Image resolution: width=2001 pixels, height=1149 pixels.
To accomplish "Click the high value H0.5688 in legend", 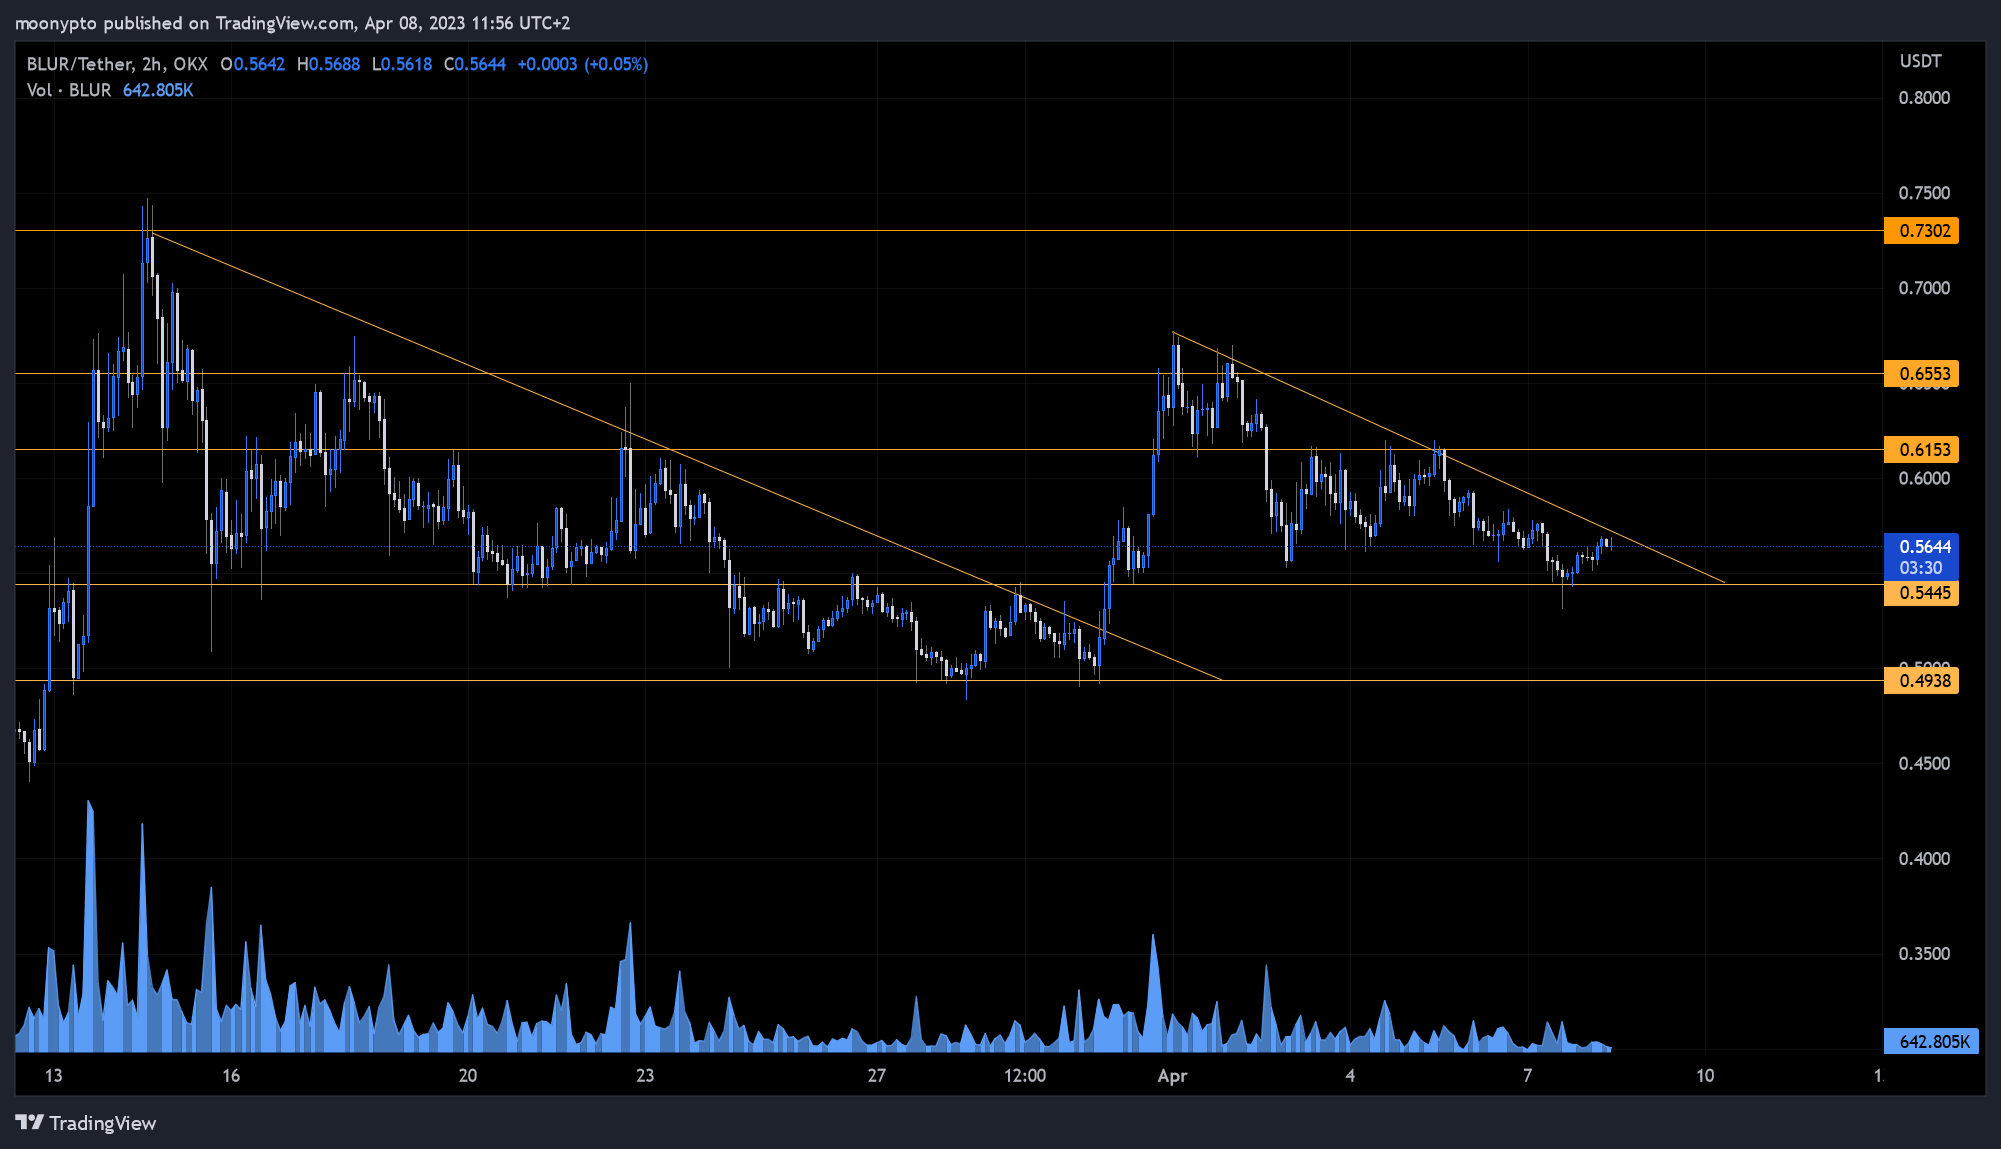I will [x=328, y=64].
